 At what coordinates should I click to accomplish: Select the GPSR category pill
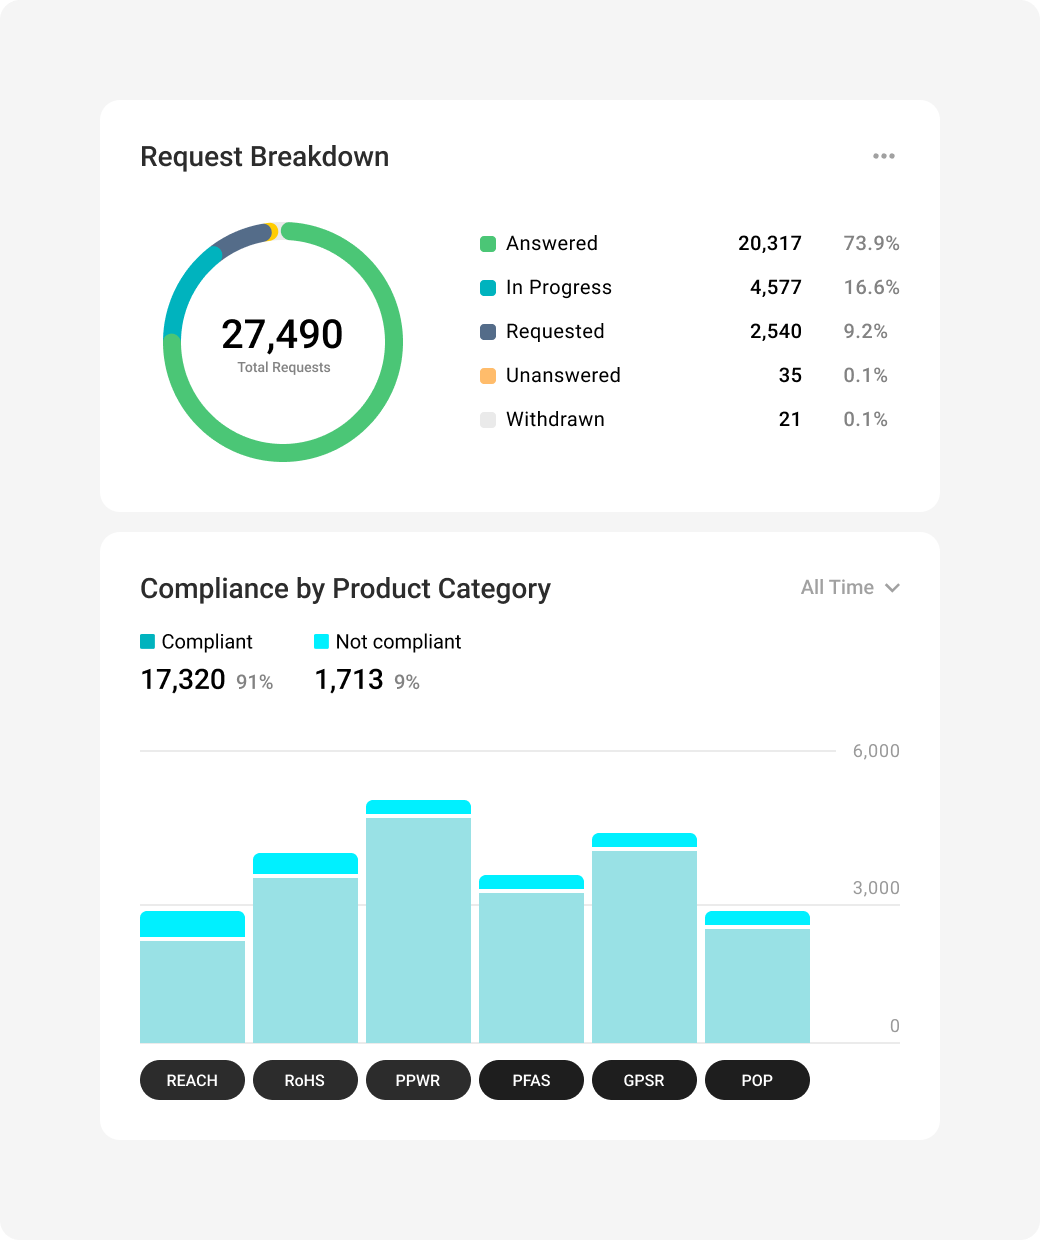point(644,1080)
